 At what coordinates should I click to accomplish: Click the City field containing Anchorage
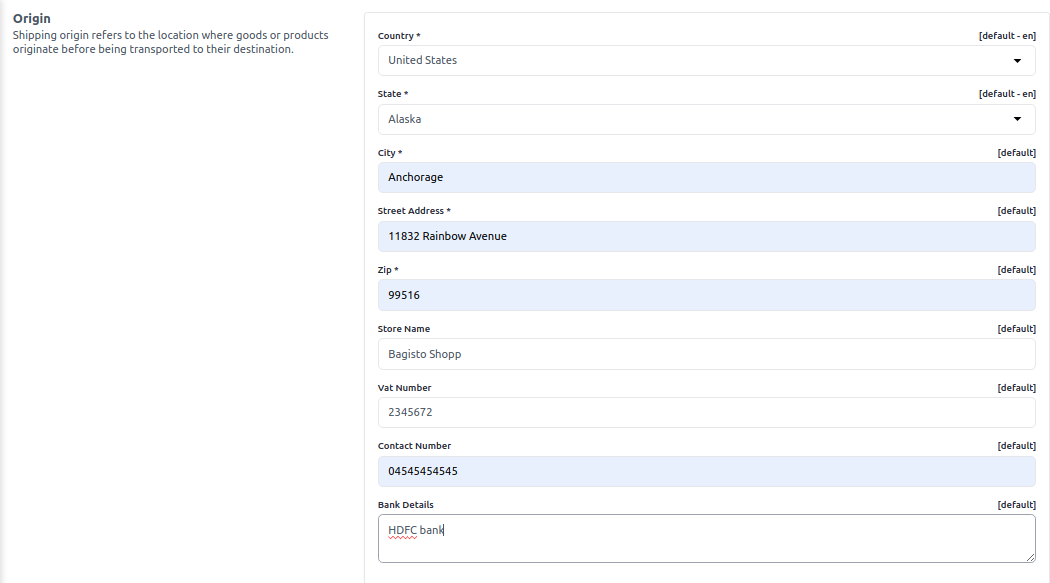point(706,177)
